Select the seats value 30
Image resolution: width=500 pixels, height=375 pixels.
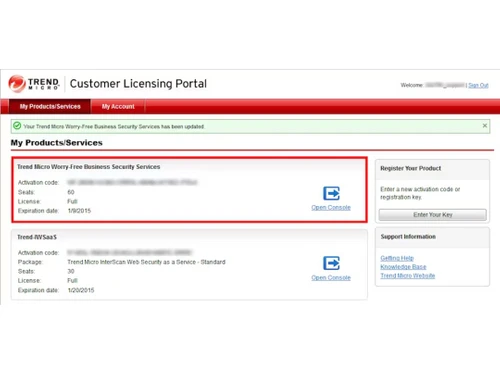(71, 271)
